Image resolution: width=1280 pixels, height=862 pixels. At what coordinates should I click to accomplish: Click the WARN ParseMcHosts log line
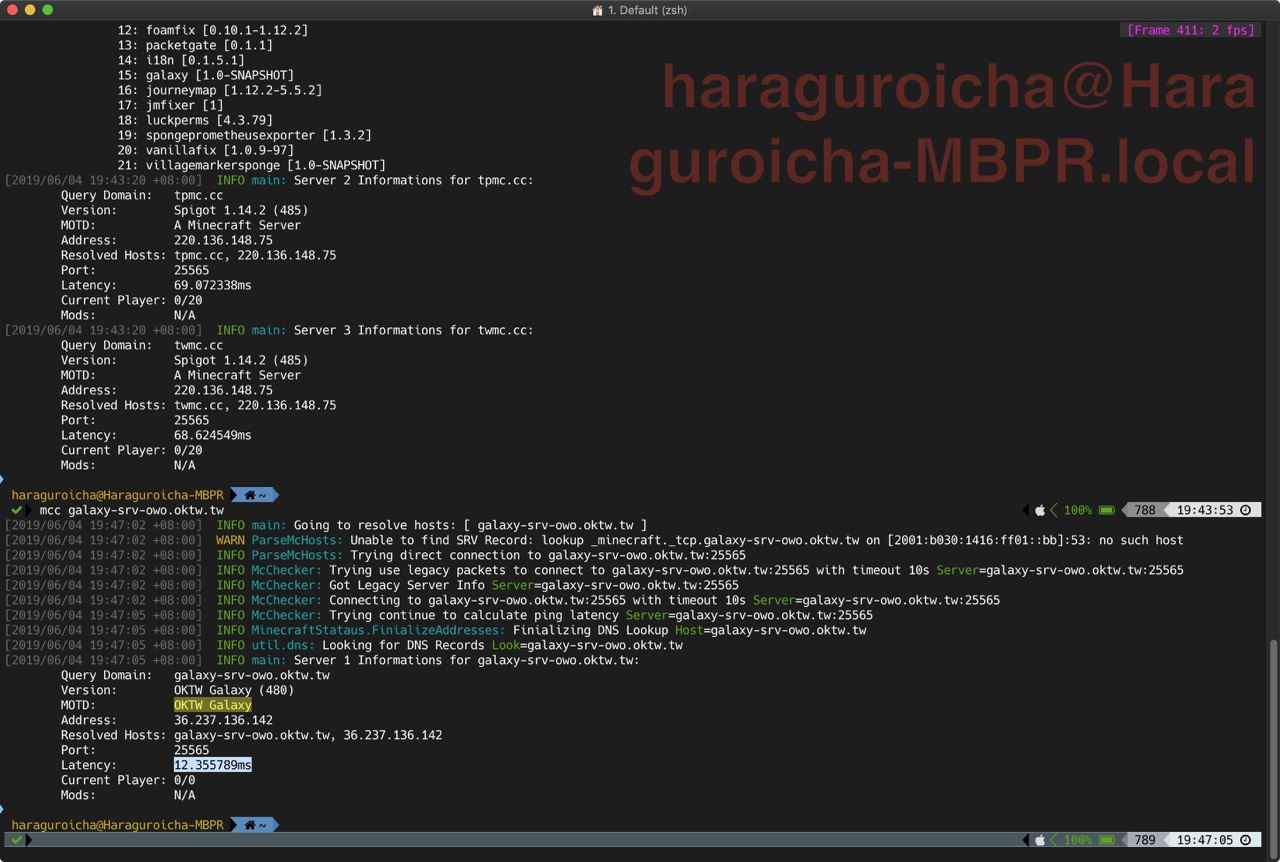point(594,540)
